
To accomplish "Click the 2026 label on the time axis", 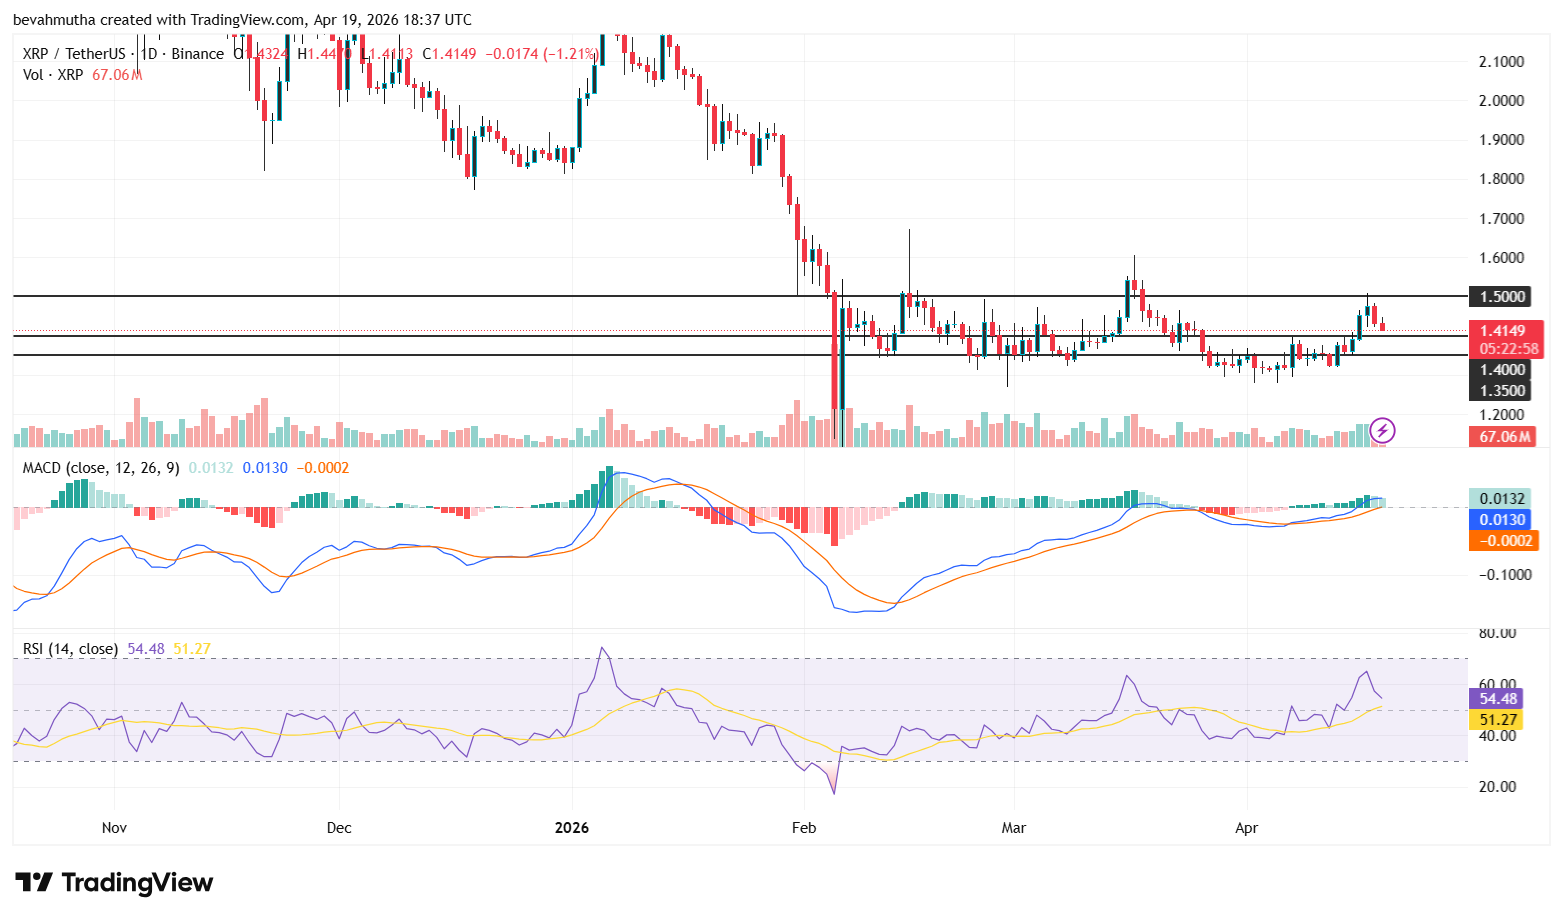I will click(571, 828).
